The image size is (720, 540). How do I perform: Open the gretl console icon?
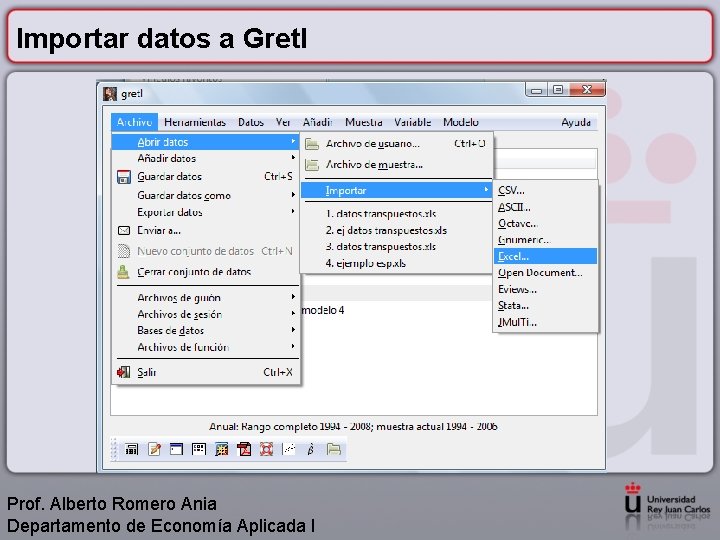click(x=176, y=449)
